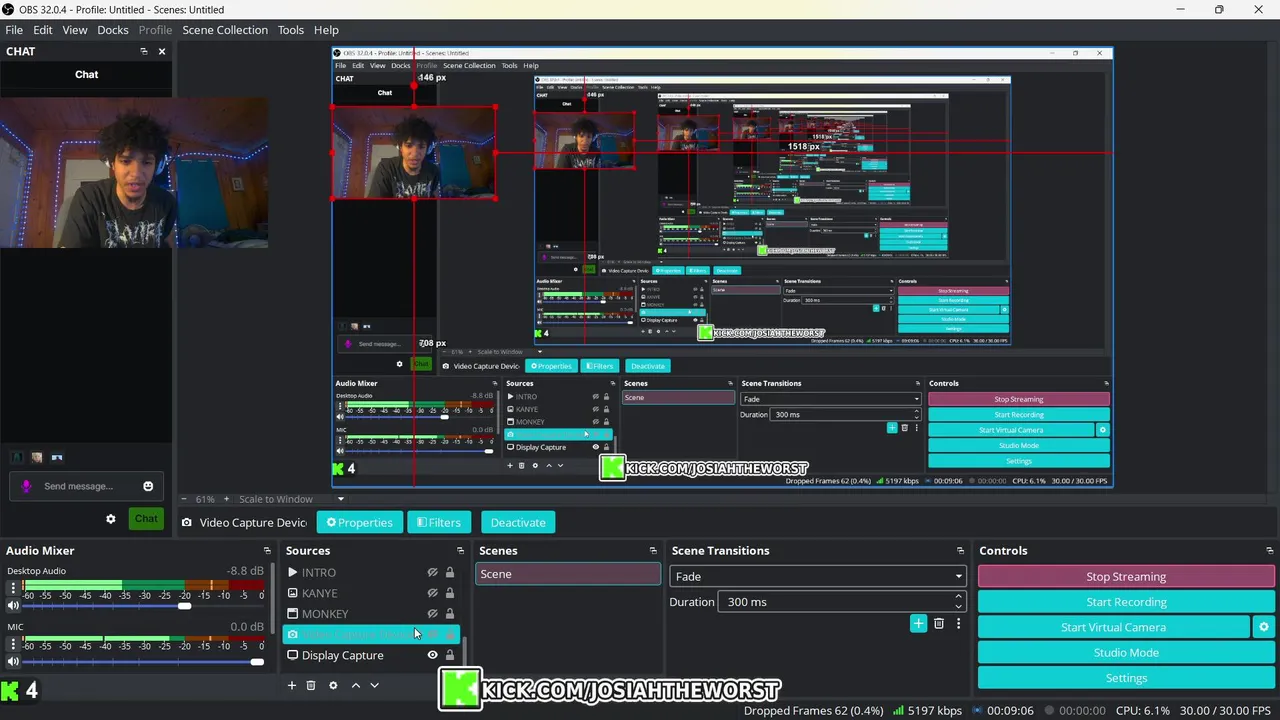The width and height of the screenshot is (1280, 720).
Task: Select the Scene entry in Scenes list
Action: (568, 574)
